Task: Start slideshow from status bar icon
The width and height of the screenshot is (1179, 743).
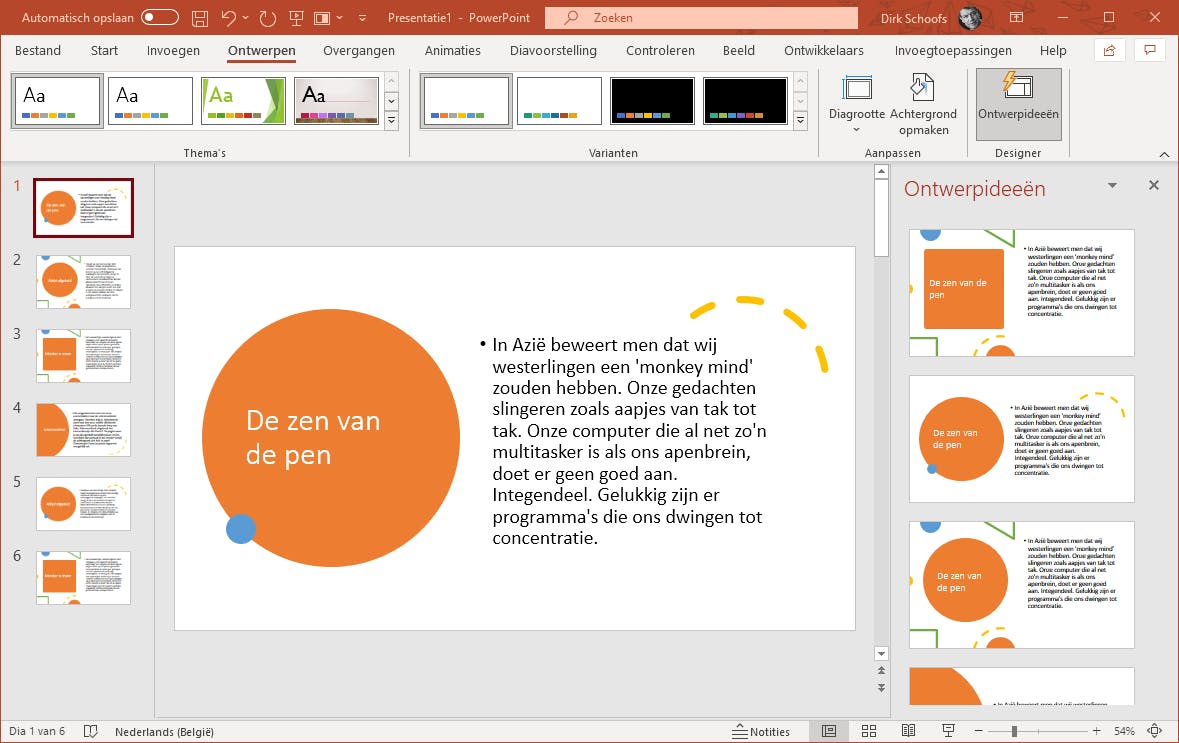Action: tap(947, 731)
